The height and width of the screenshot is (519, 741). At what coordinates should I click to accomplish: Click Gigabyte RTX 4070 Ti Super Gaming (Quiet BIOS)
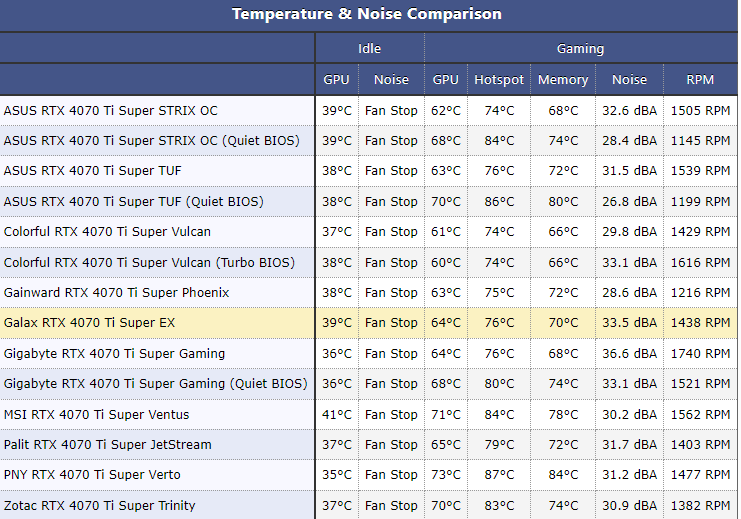pos(154,384)
